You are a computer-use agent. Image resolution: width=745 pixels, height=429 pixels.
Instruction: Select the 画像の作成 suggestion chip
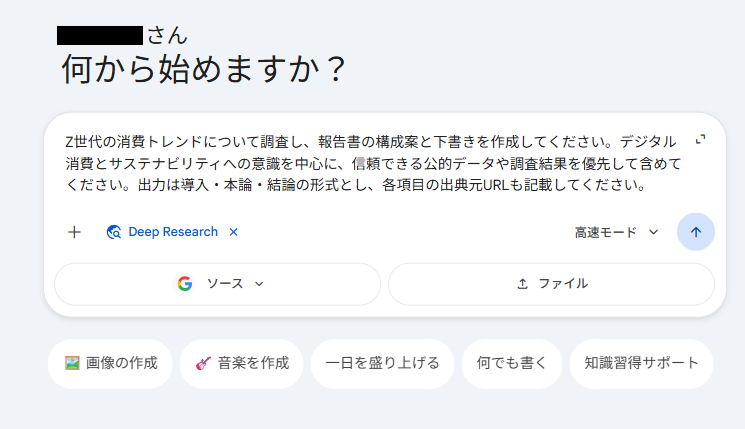coord(110,363)
